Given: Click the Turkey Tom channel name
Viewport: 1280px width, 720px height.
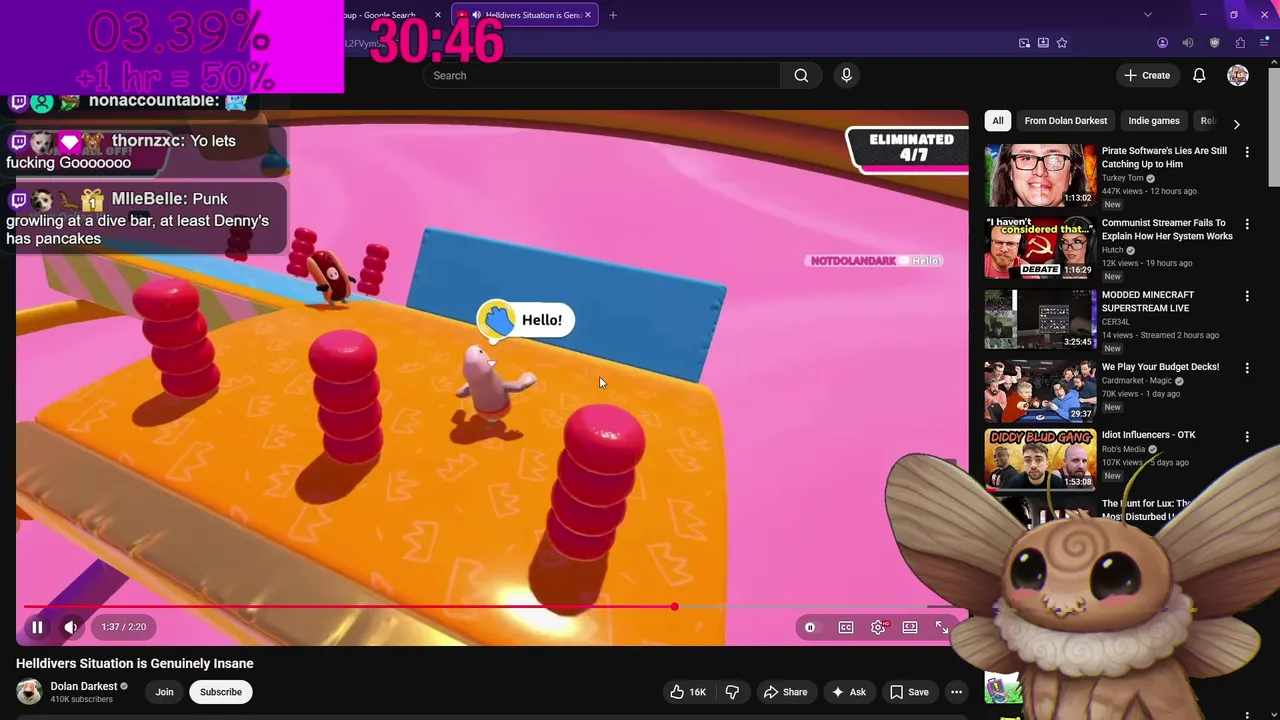Looking at the screenshot, I should [x=1123, y=178].
